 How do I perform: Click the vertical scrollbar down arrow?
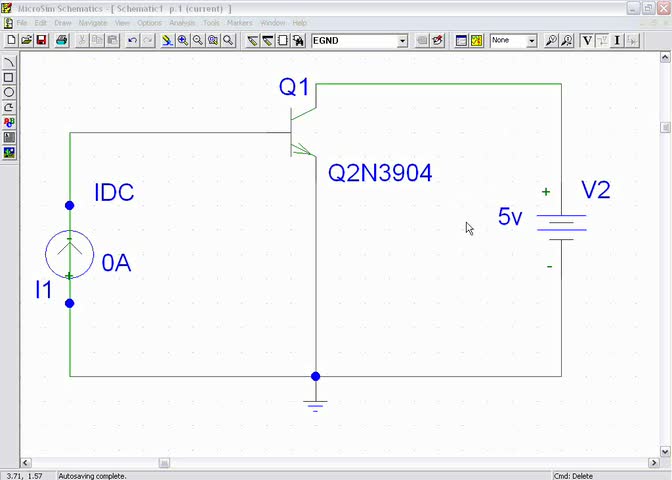[665, 452]
